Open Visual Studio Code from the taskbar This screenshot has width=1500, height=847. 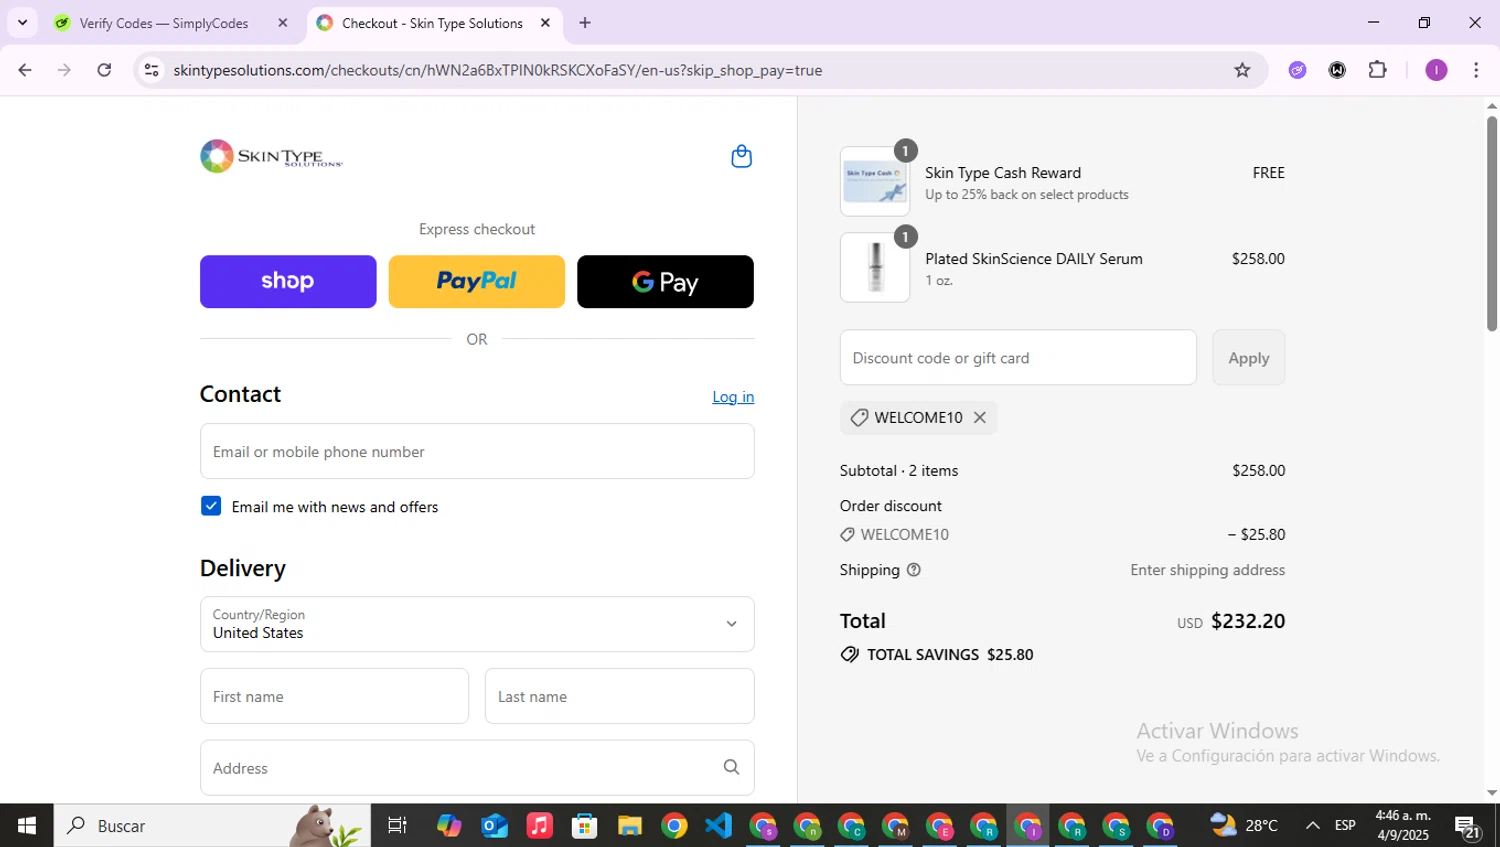click(x=718, y=825)
